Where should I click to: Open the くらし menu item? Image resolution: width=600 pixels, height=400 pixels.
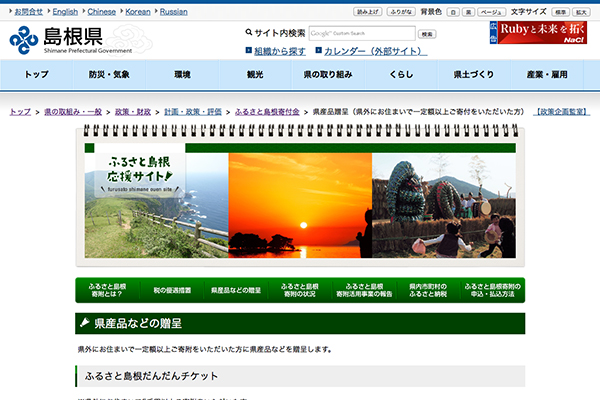401,75
